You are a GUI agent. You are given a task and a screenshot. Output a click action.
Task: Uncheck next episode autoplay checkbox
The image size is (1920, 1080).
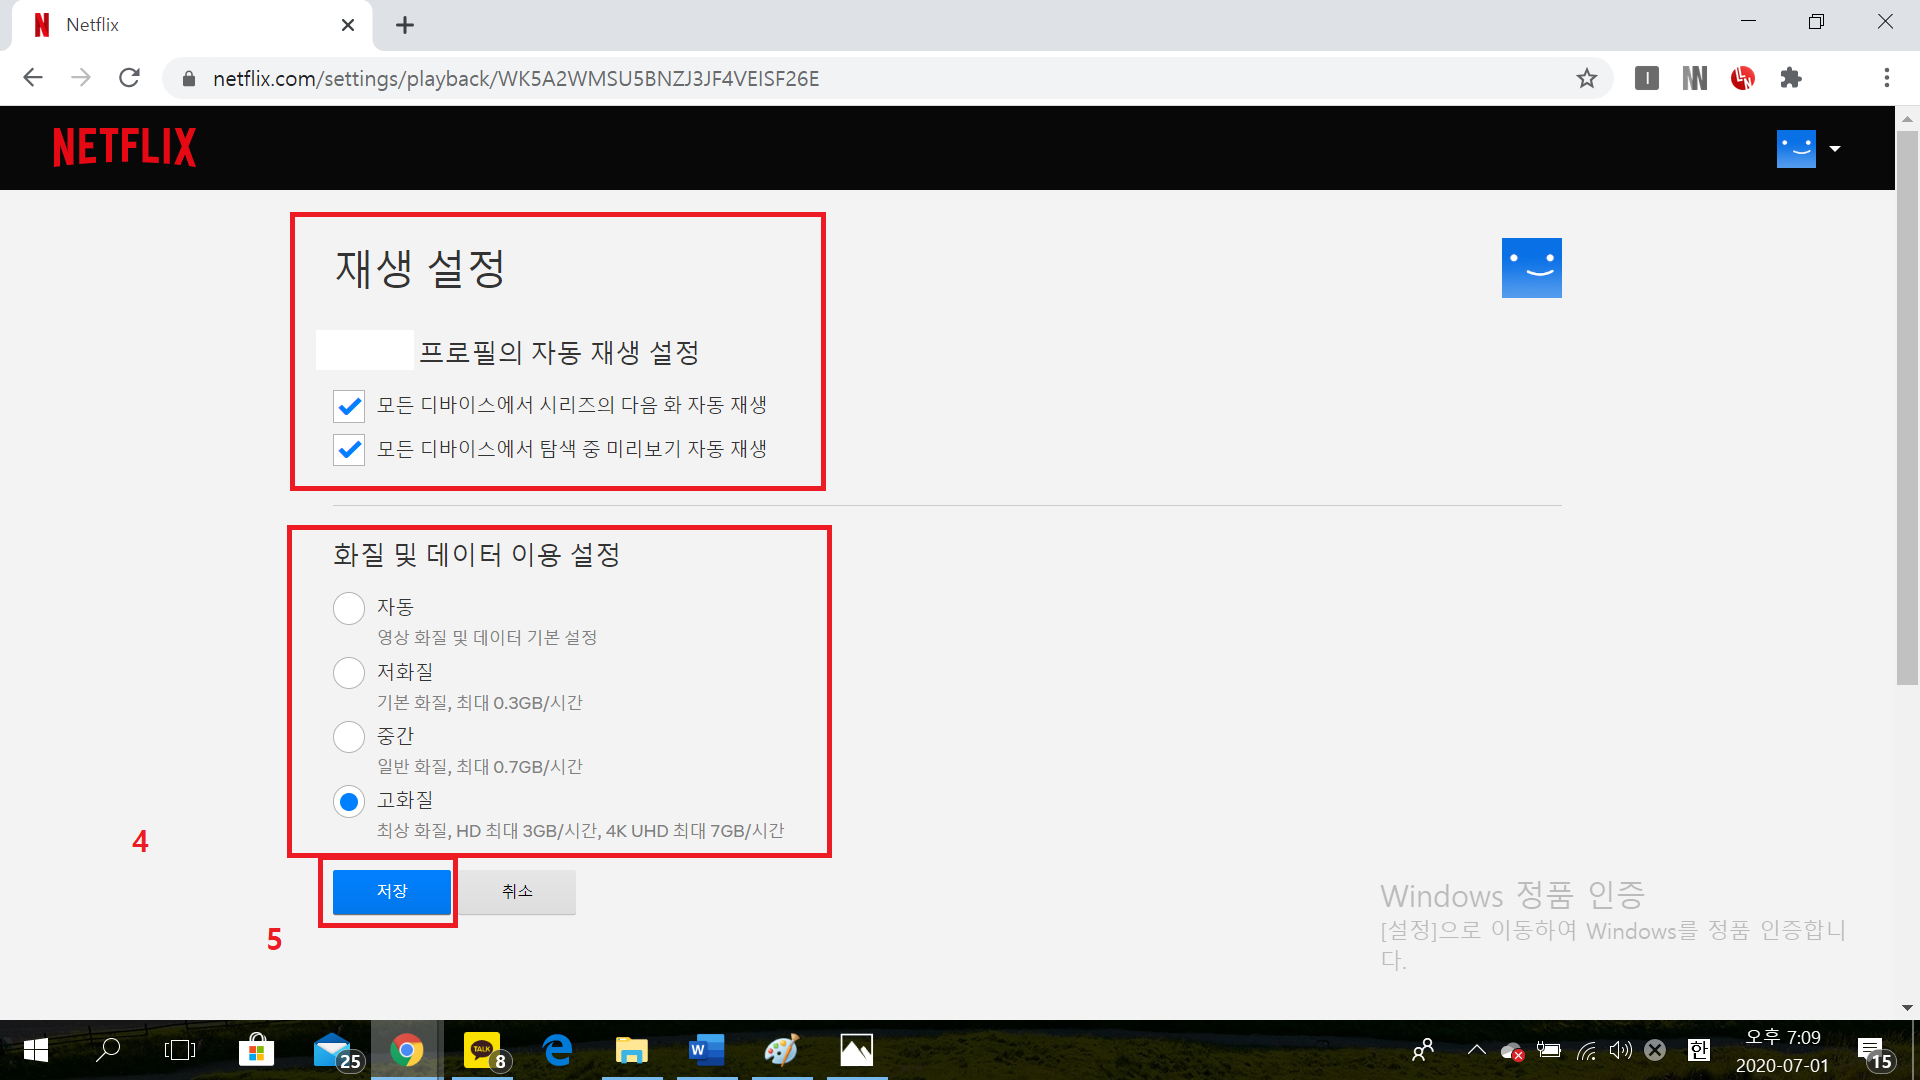pyautogui.click(x=349, y=406)
